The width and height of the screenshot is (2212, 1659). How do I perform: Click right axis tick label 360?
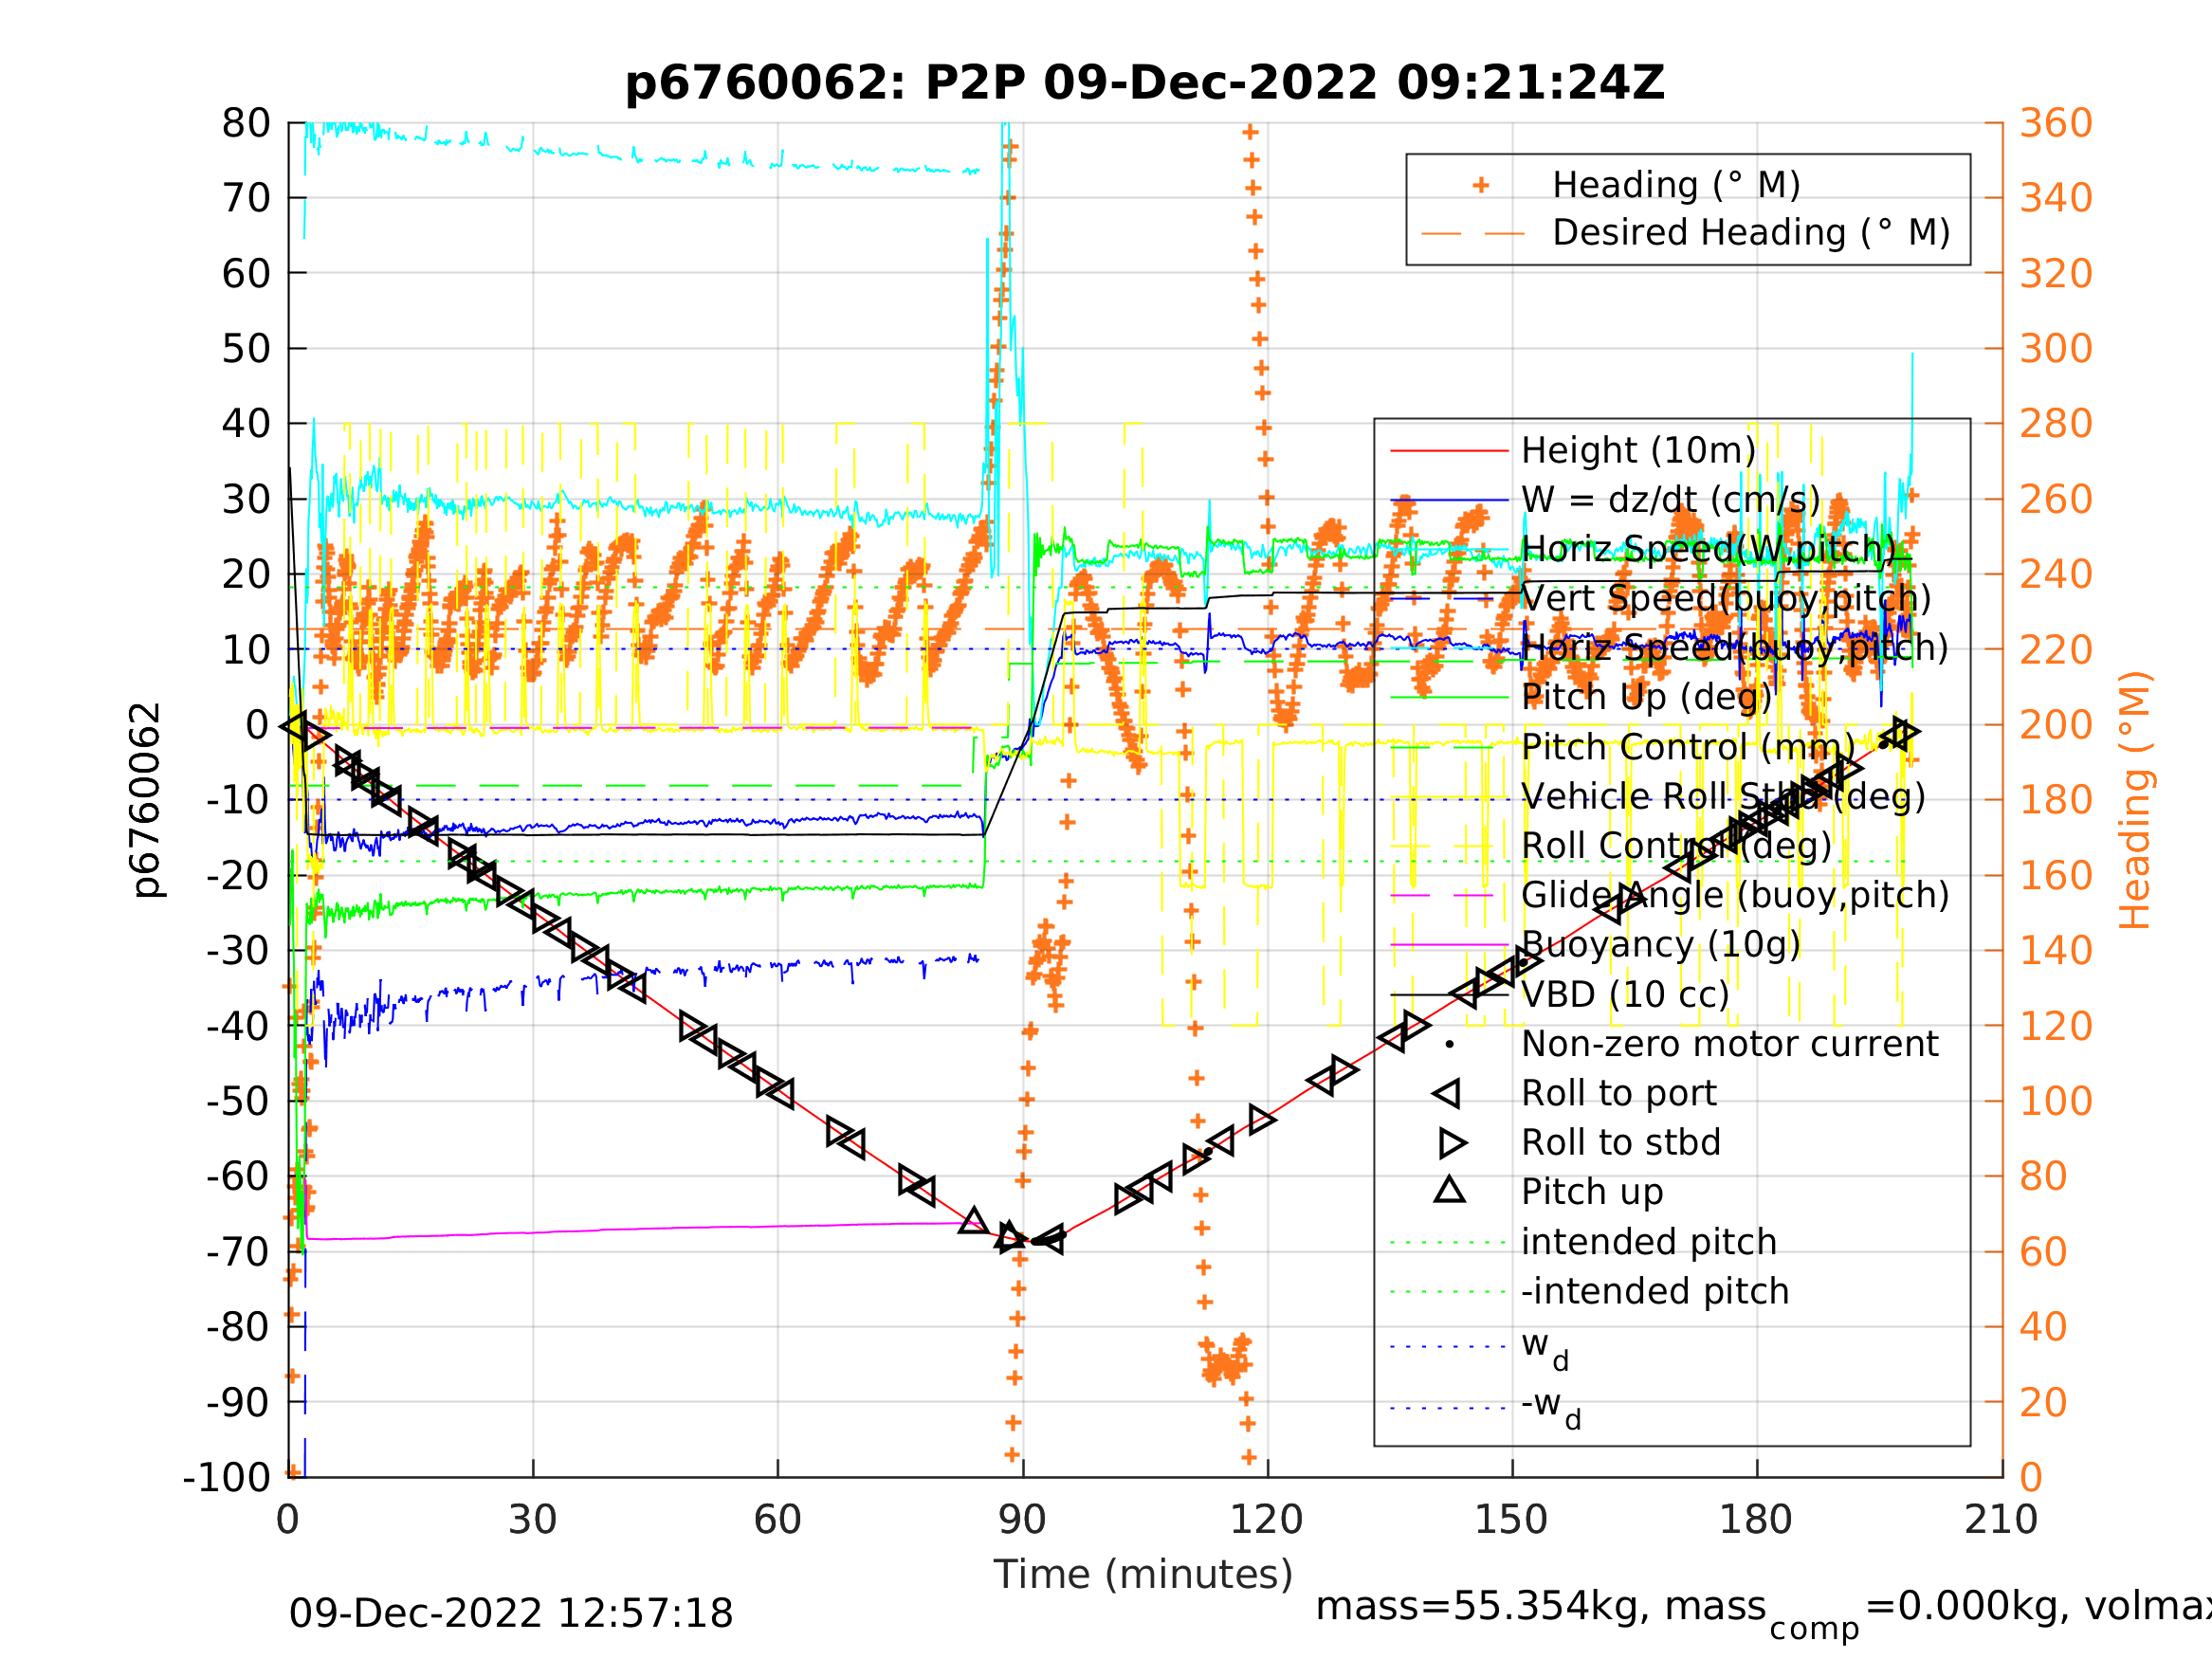[2056, 124]
